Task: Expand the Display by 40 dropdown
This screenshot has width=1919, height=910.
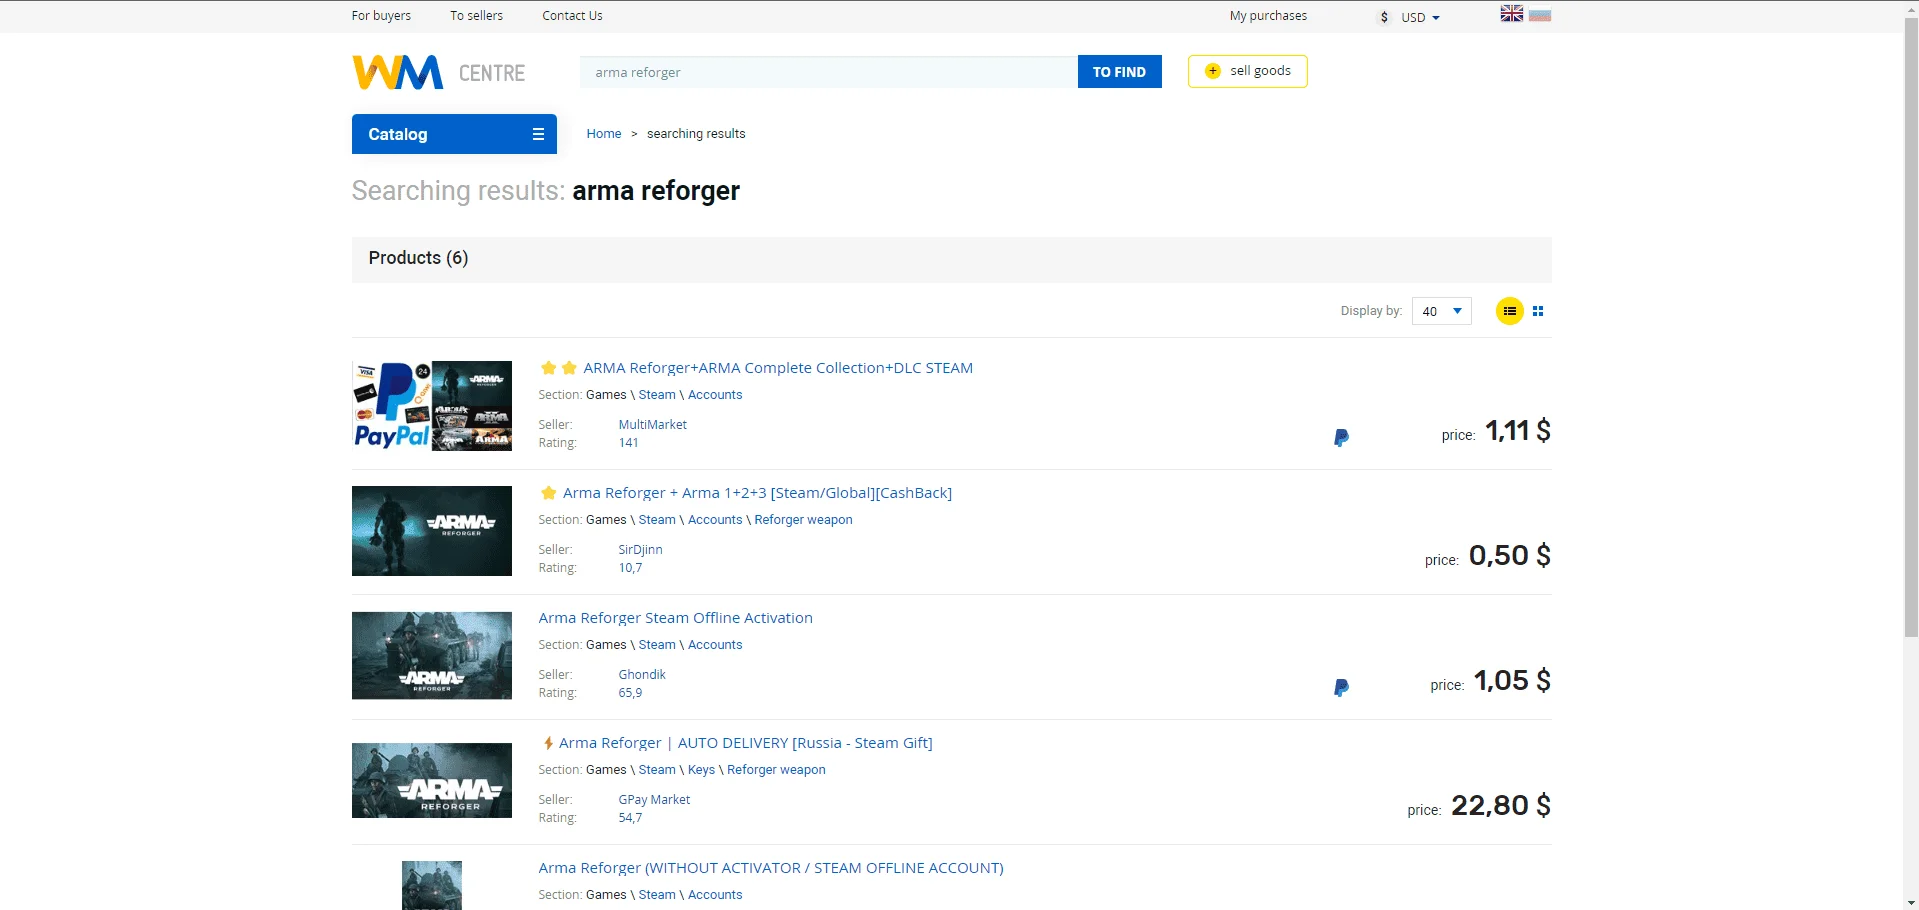Action: click(x=1441, y=311)
